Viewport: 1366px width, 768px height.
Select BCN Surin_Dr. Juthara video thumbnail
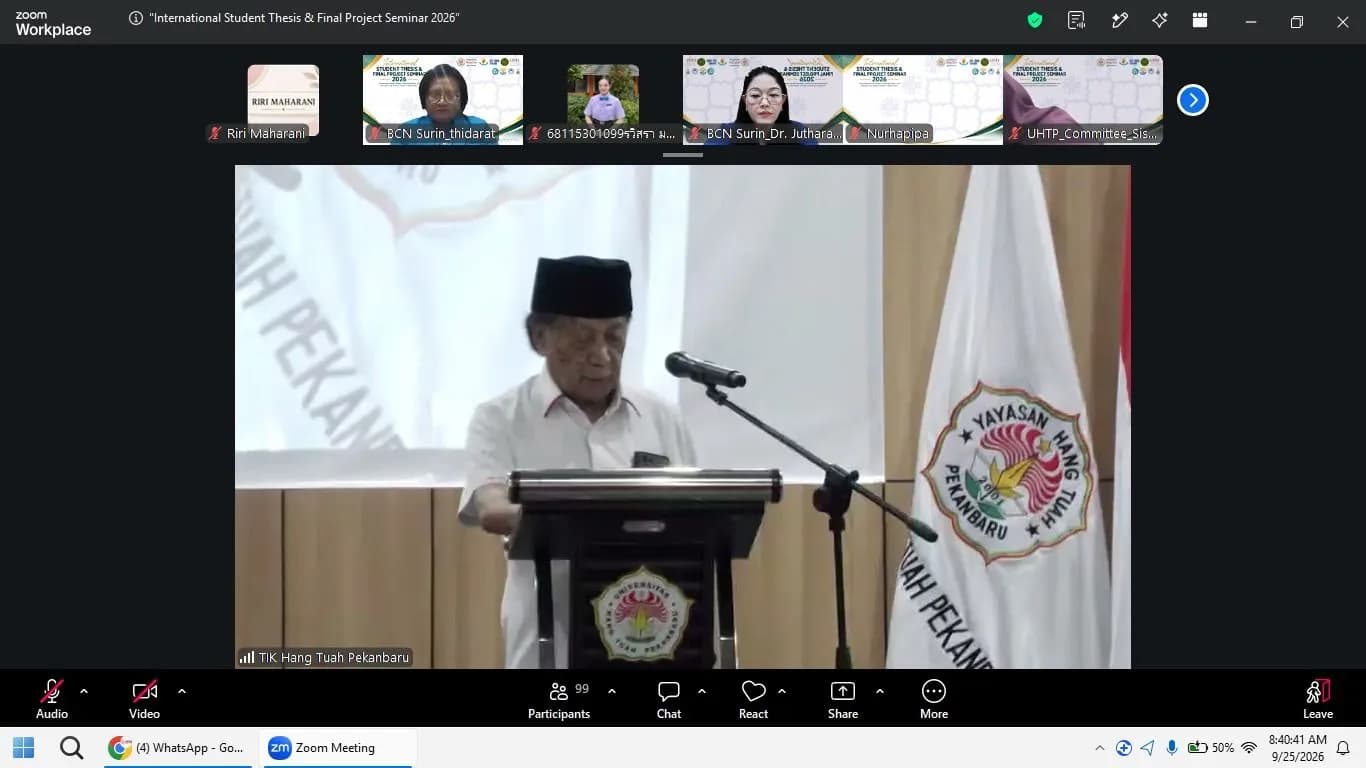(x=763, y=100)
